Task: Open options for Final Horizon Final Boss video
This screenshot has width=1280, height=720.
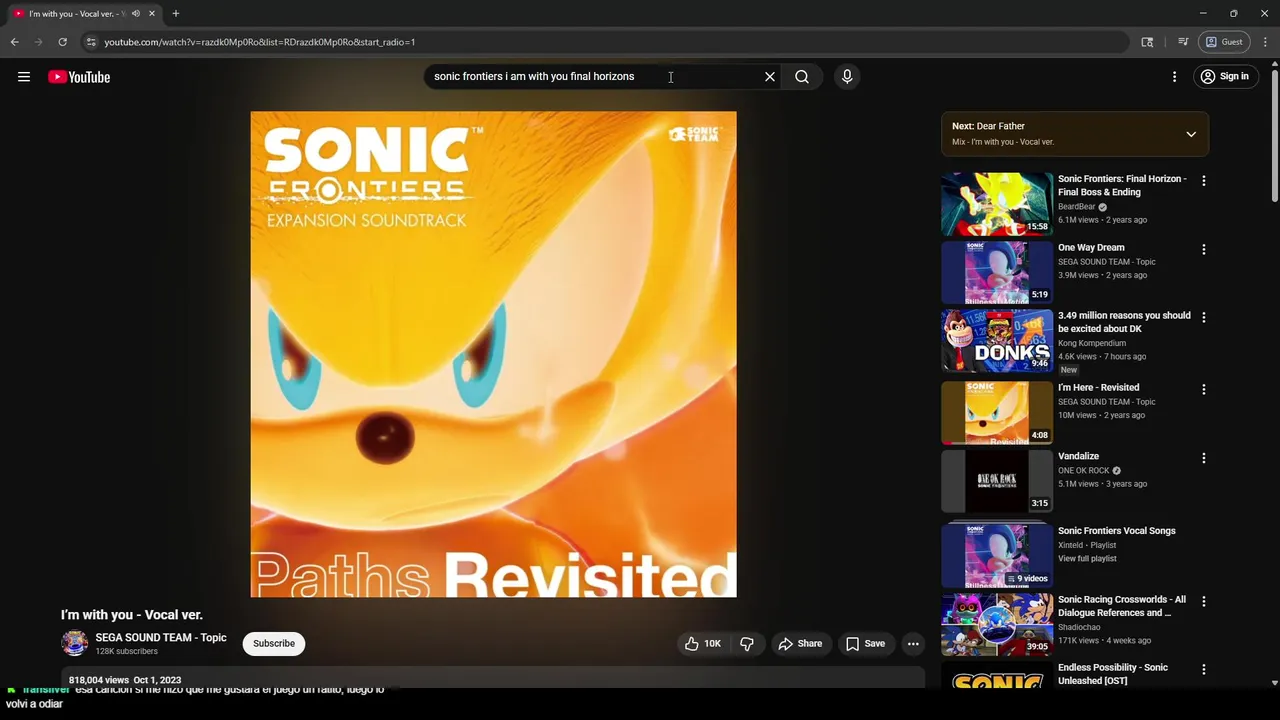Action: [1204, 181]
